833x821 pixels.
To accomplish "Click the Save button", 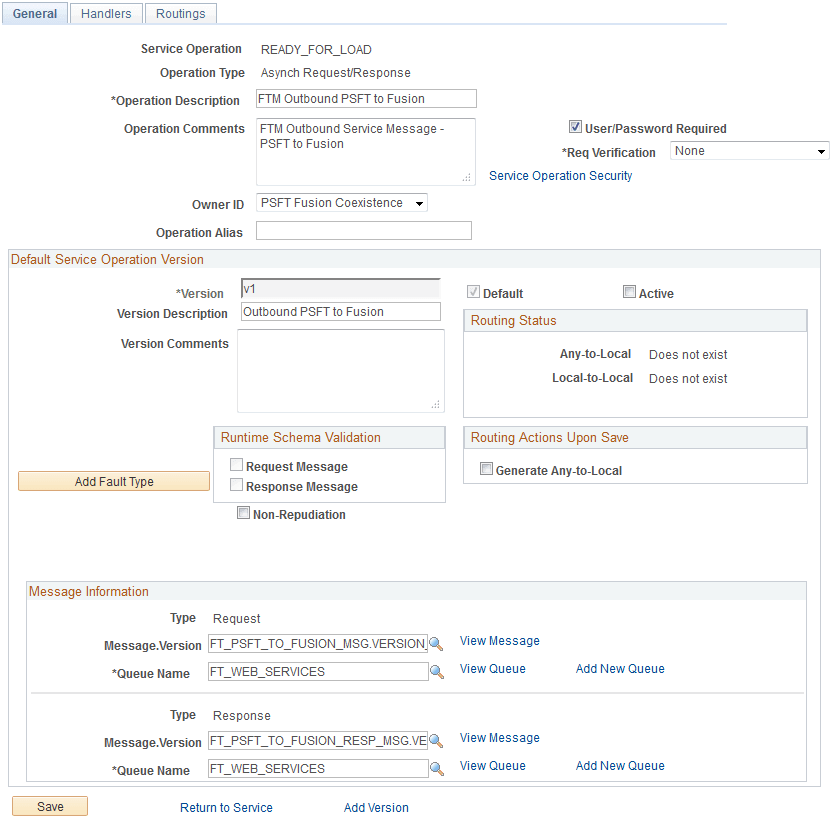I will [49, 806].
